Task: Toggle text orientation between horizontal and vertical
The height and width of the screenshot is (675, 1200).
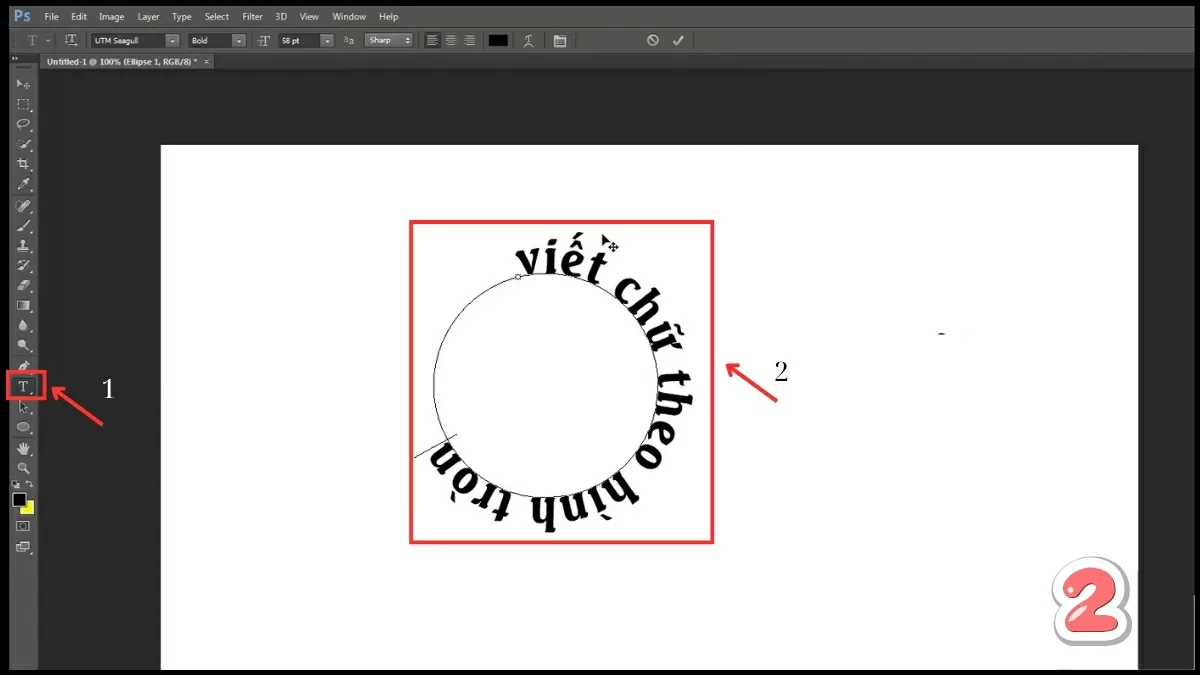Action: (x=71, y=40)
